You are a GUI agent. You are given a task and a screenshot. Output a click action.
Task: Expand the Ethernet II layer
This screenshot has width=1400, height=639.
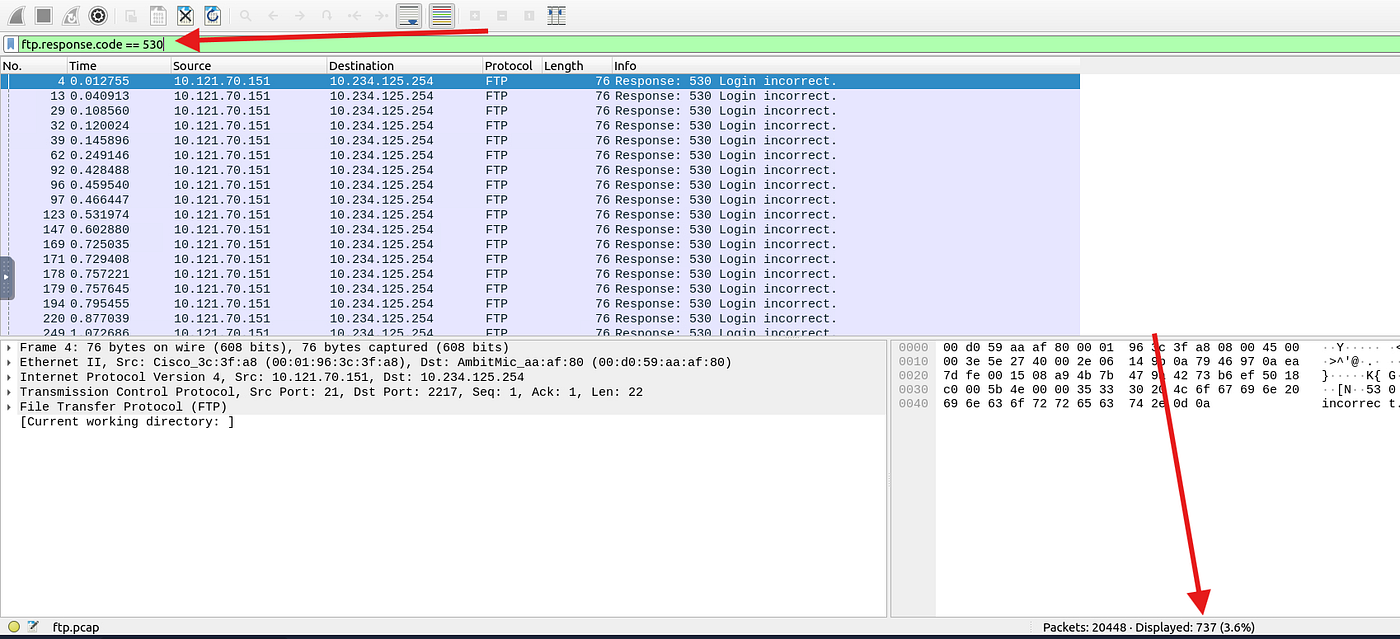pyautogui.click(x=9, y=363)
